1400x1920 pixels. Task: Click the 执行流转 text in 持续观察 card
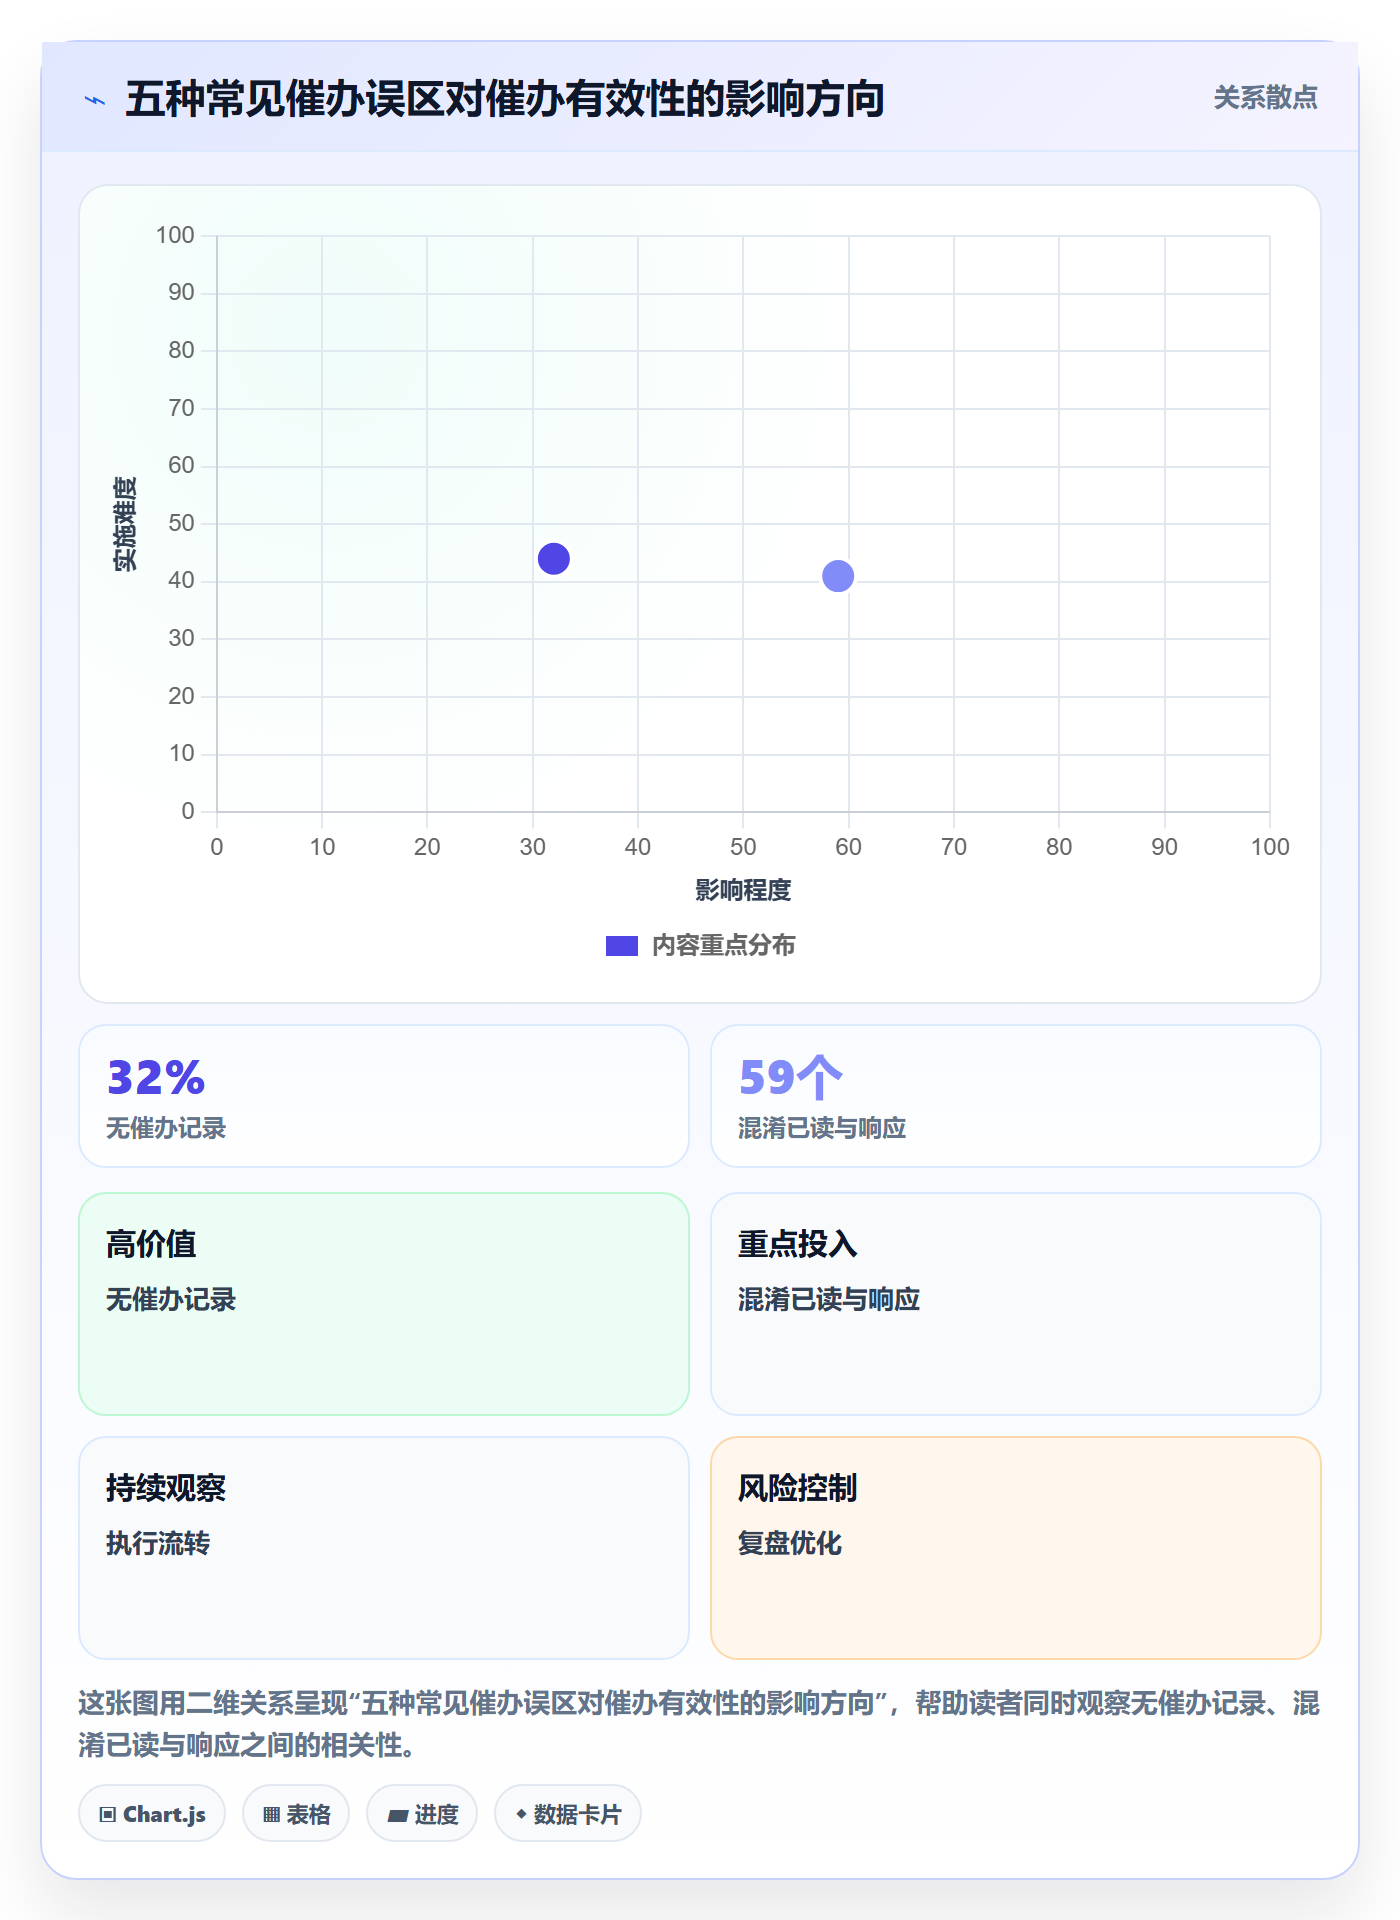(x=158, y=1543)
